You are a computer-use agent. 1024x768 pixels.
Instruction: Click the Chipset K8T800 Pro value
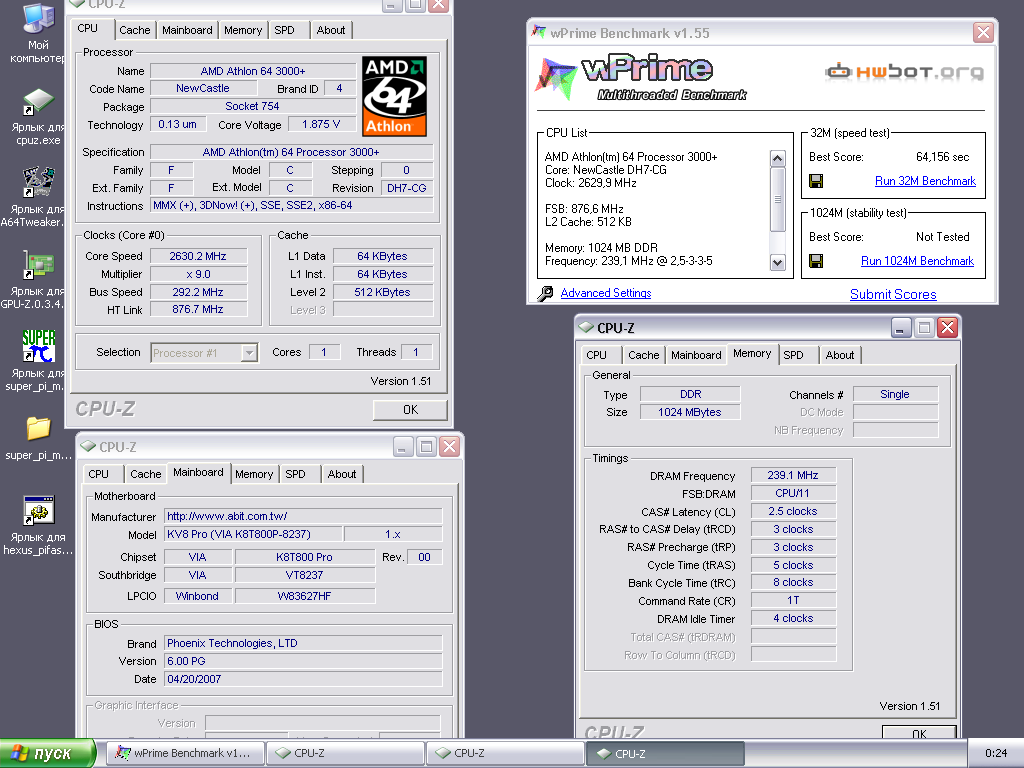point(304,557)
